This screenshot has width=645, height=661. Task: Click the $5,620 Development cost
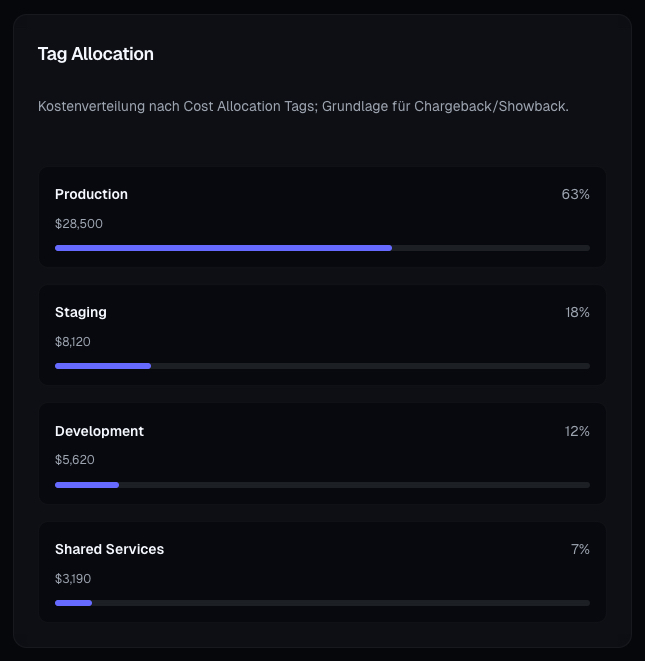[x=75, y=460]
